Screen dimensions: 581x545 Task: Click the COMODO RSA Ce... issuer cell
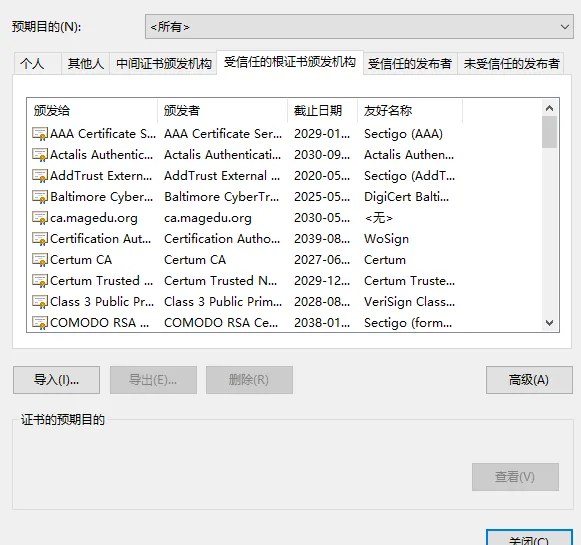221,323
